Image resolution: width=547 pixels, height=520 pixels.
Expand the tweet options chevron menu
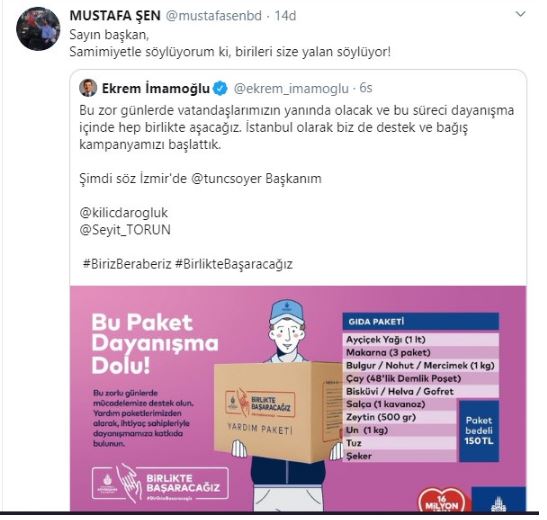[520, 14]
